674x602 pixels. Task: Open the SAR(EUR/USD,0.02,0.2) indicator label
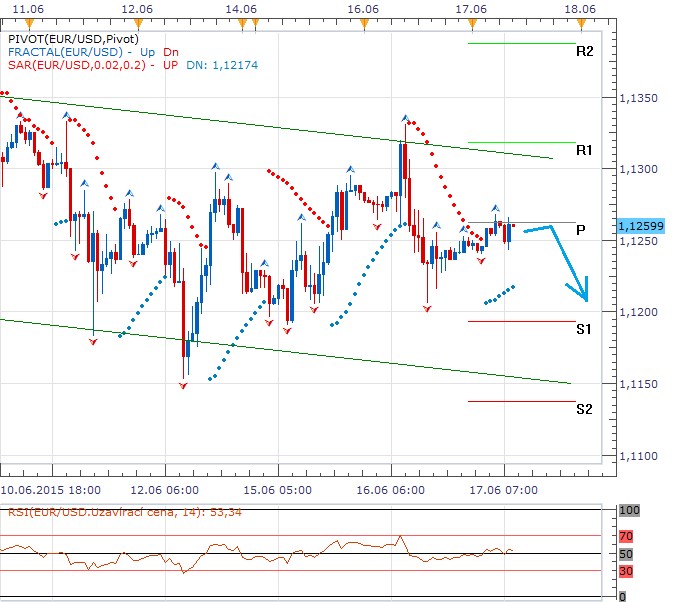tap(76, 65)
